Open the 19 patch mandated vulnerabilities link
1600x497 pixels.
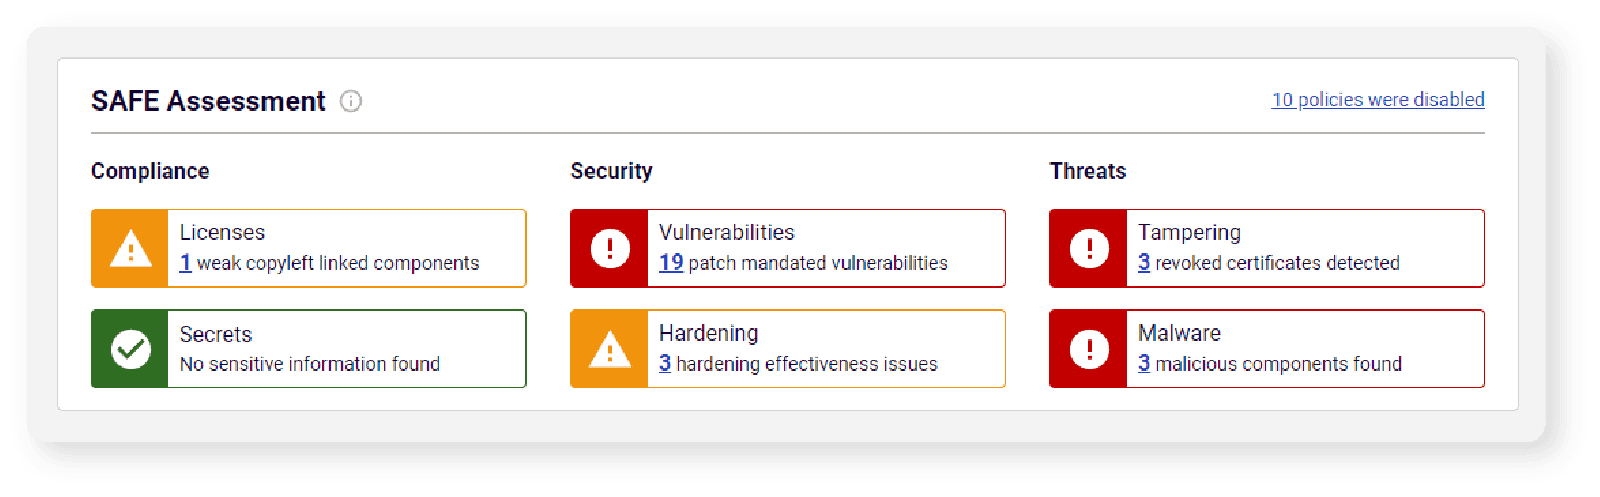coord(671,263)
